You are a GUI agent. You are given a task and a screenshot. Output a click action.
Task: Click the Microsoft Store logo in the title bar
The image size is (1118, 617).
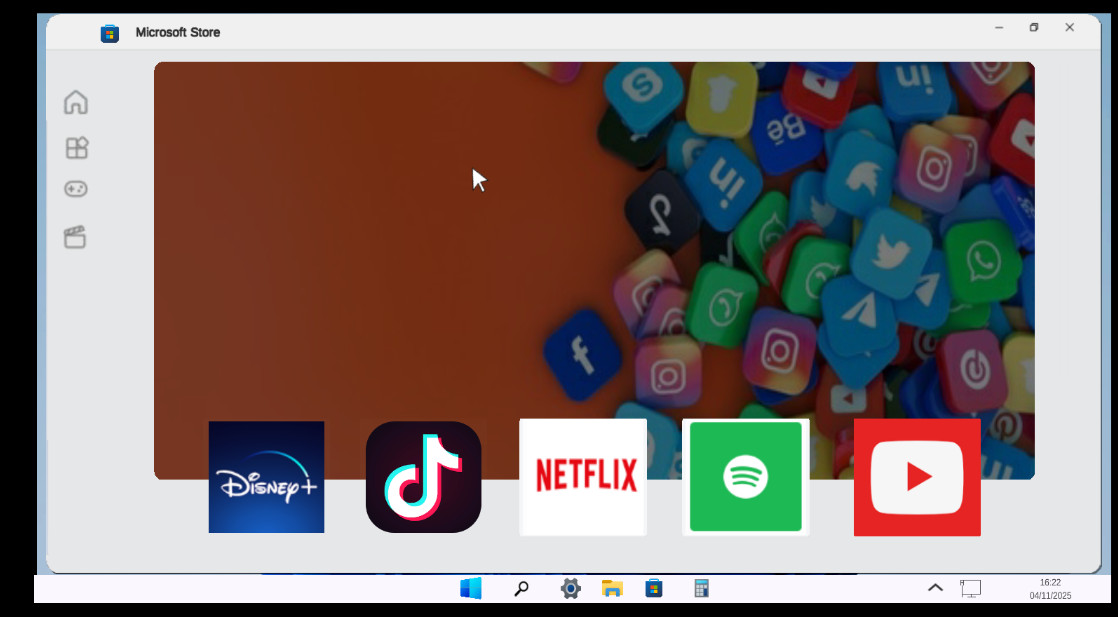[108, 32]
